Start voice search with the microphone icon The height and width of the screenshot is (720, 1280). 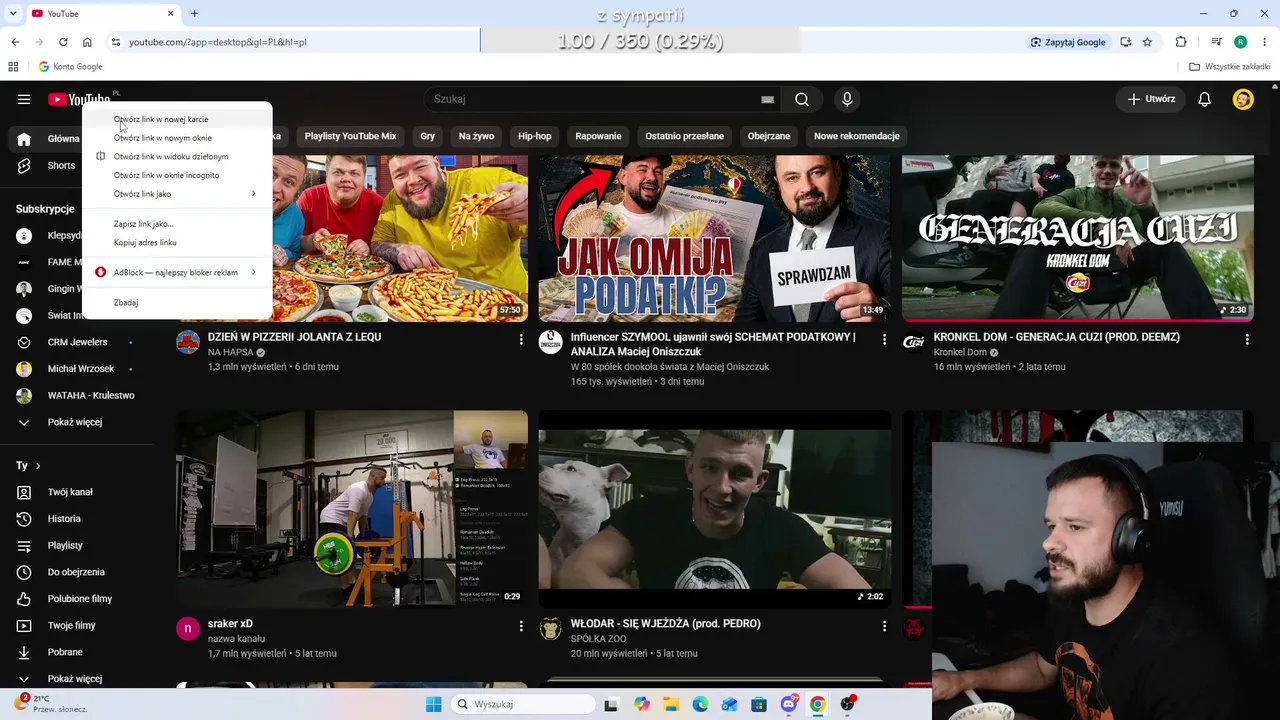(847, 99)
